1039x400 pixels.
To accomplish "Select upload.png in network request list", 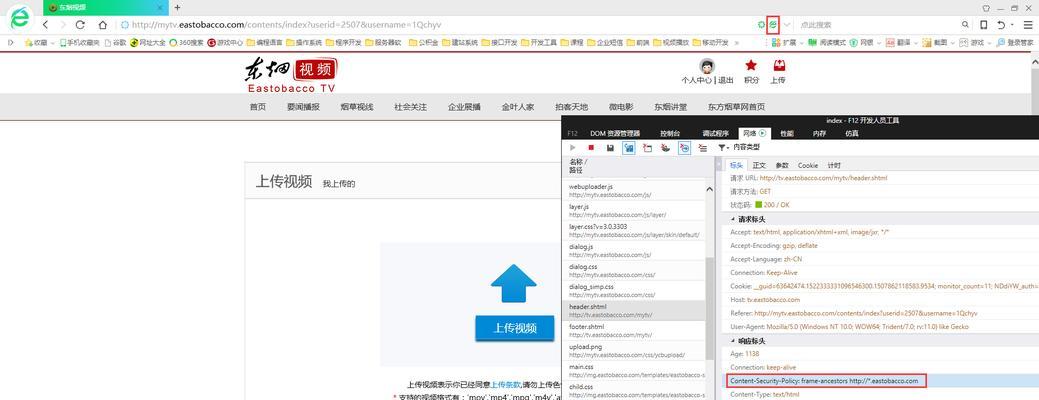I will pos(633,350).
